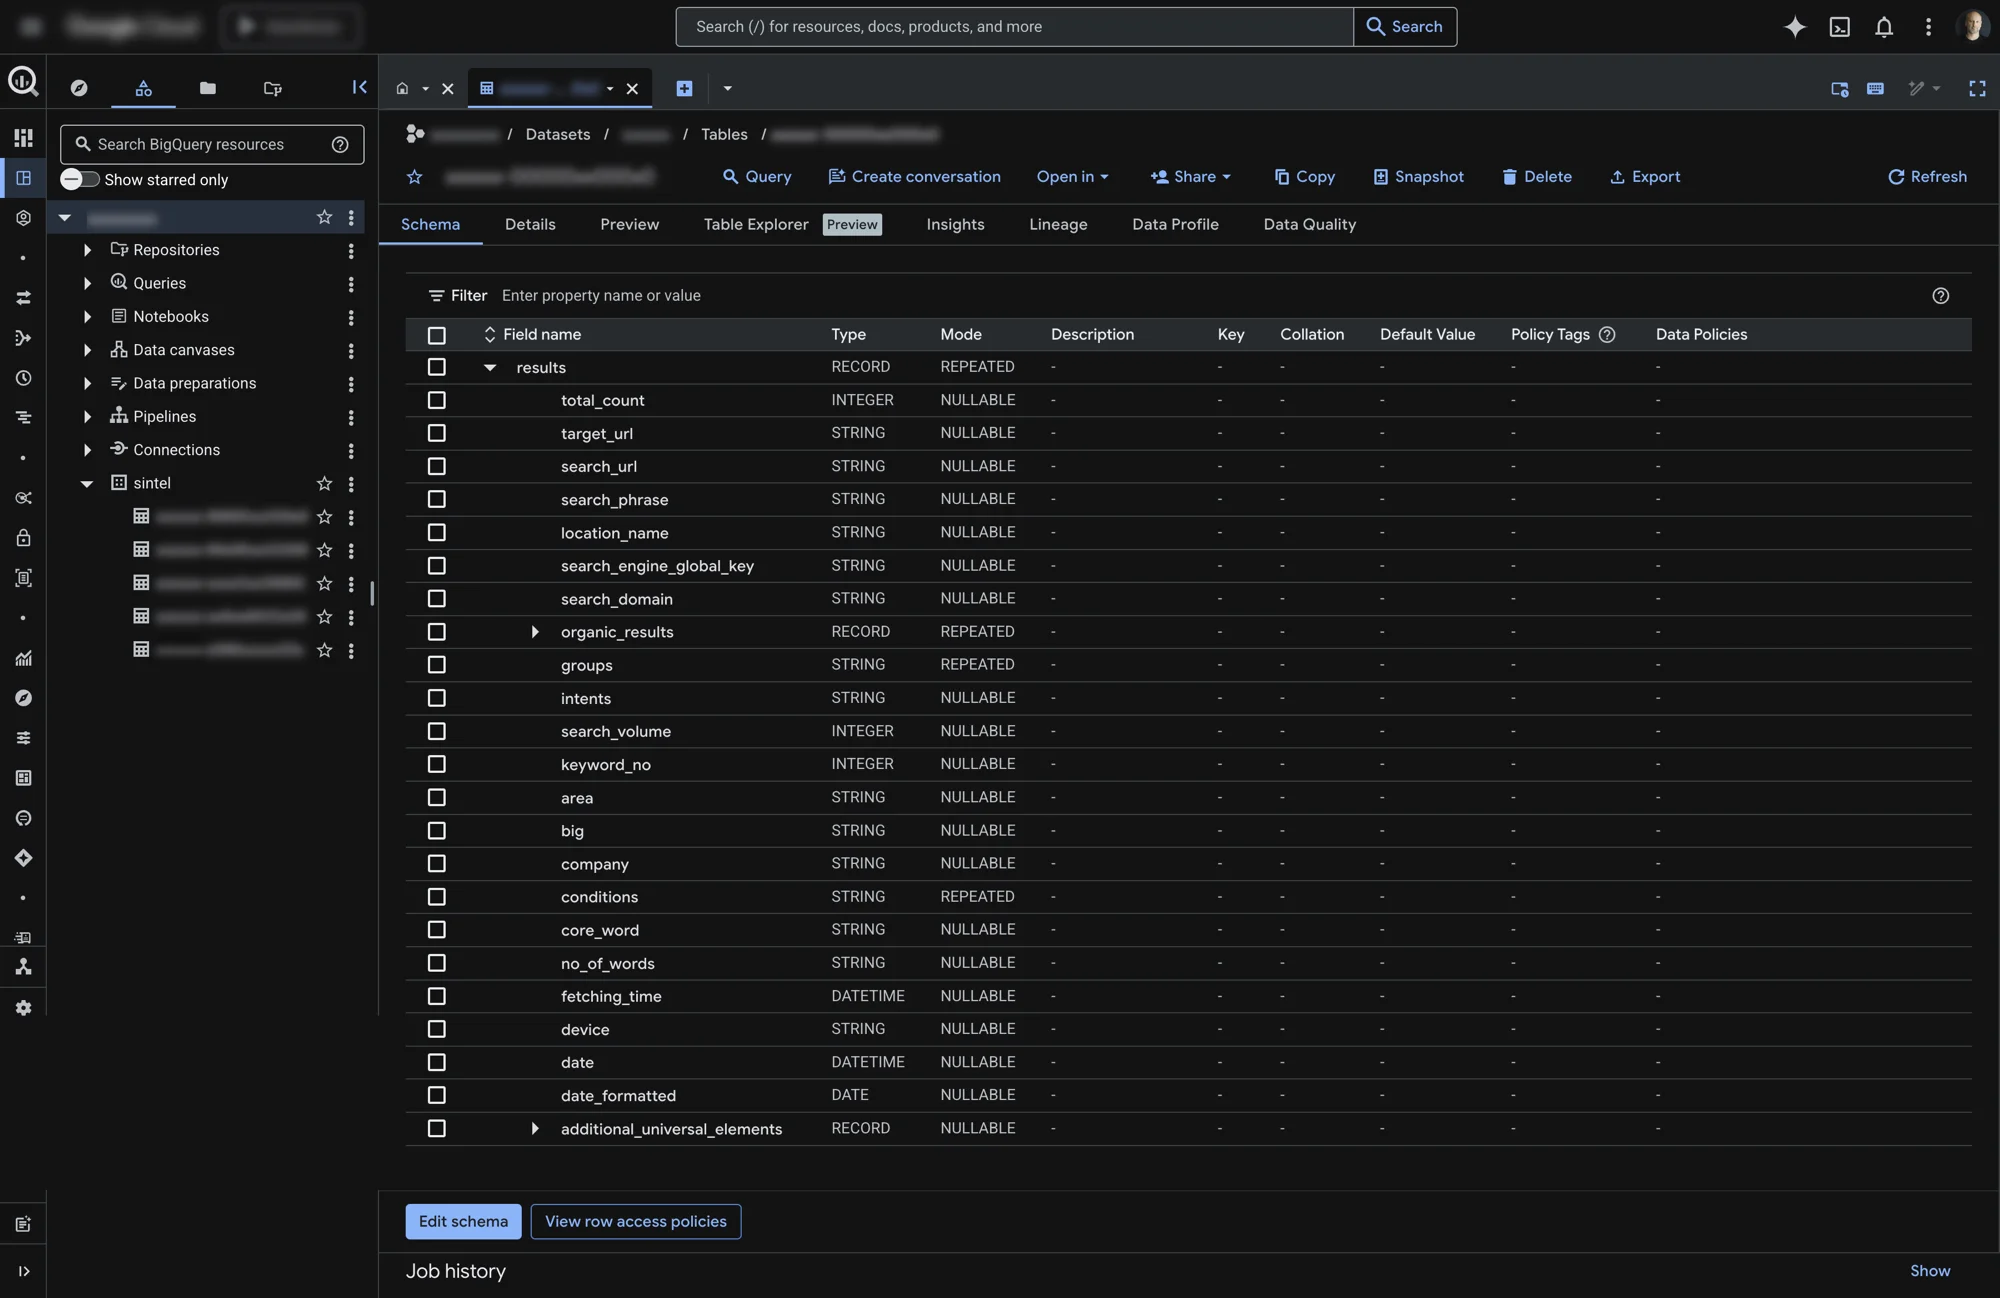Enter full screen mode for the editor
This screenshot has width=2000, height=1298.
tap(1978, 89)
